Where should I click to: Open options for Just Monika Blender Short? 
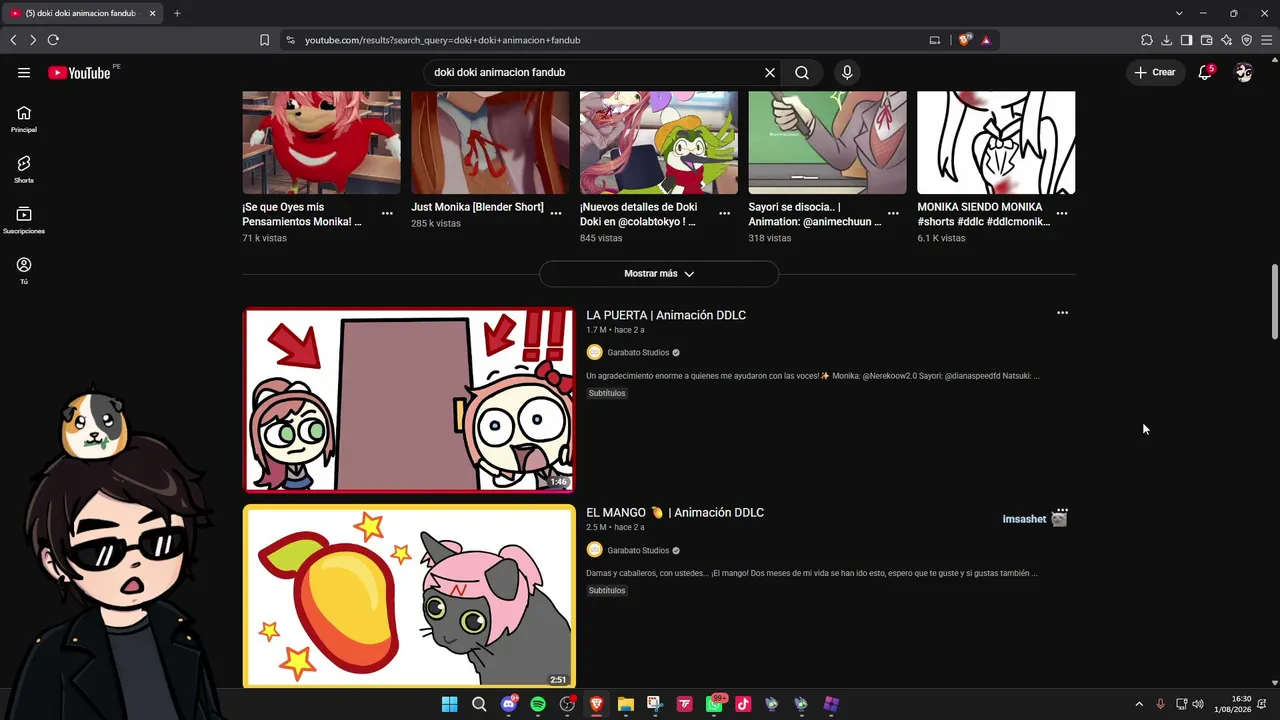pos(556,213)
